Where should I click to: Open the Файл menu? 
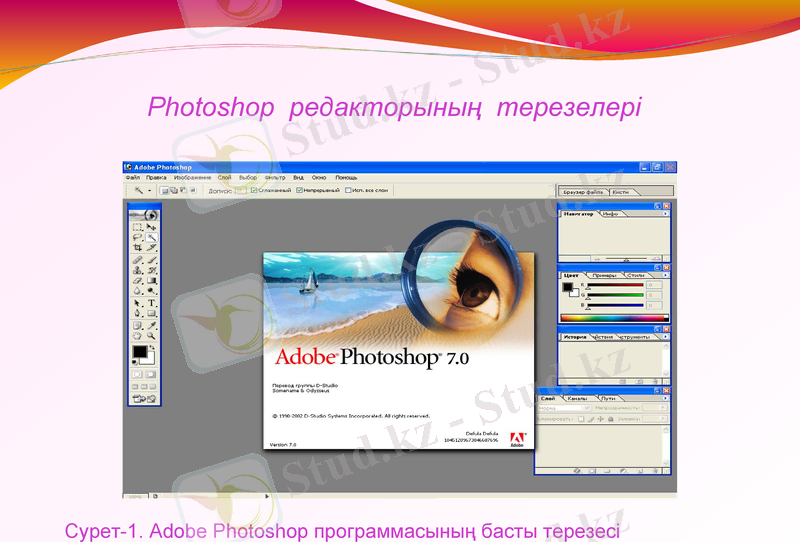point(133,178)
